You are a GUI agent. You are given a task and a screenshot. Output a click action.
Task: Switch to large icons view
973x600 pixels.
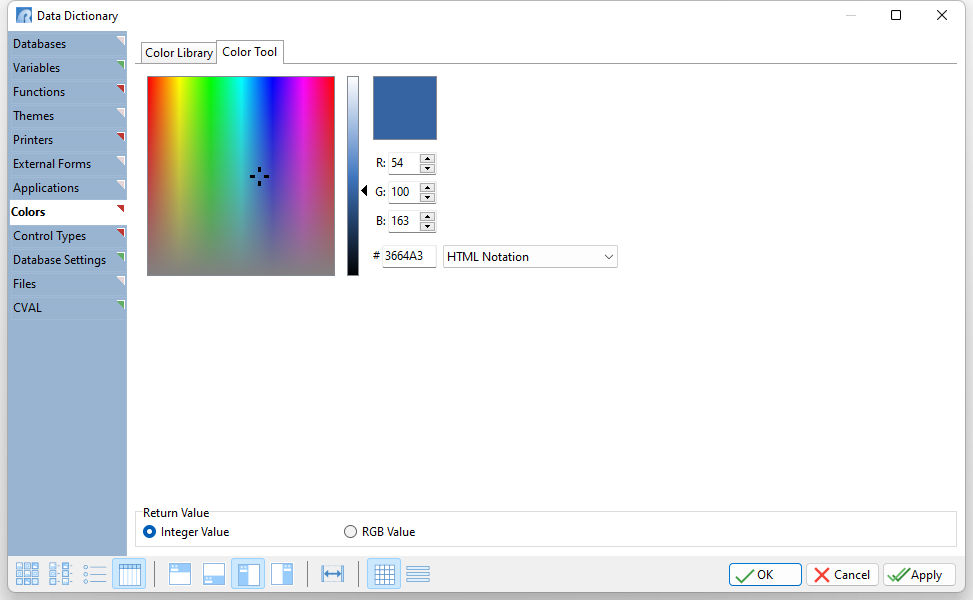(27, 573)
